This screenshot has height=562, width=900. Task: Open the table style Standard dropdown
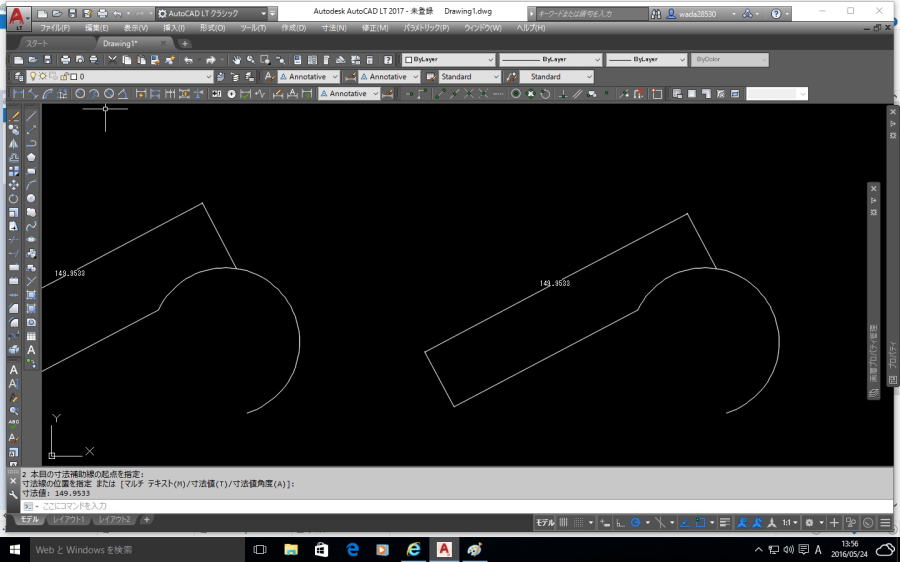point(470,76)
